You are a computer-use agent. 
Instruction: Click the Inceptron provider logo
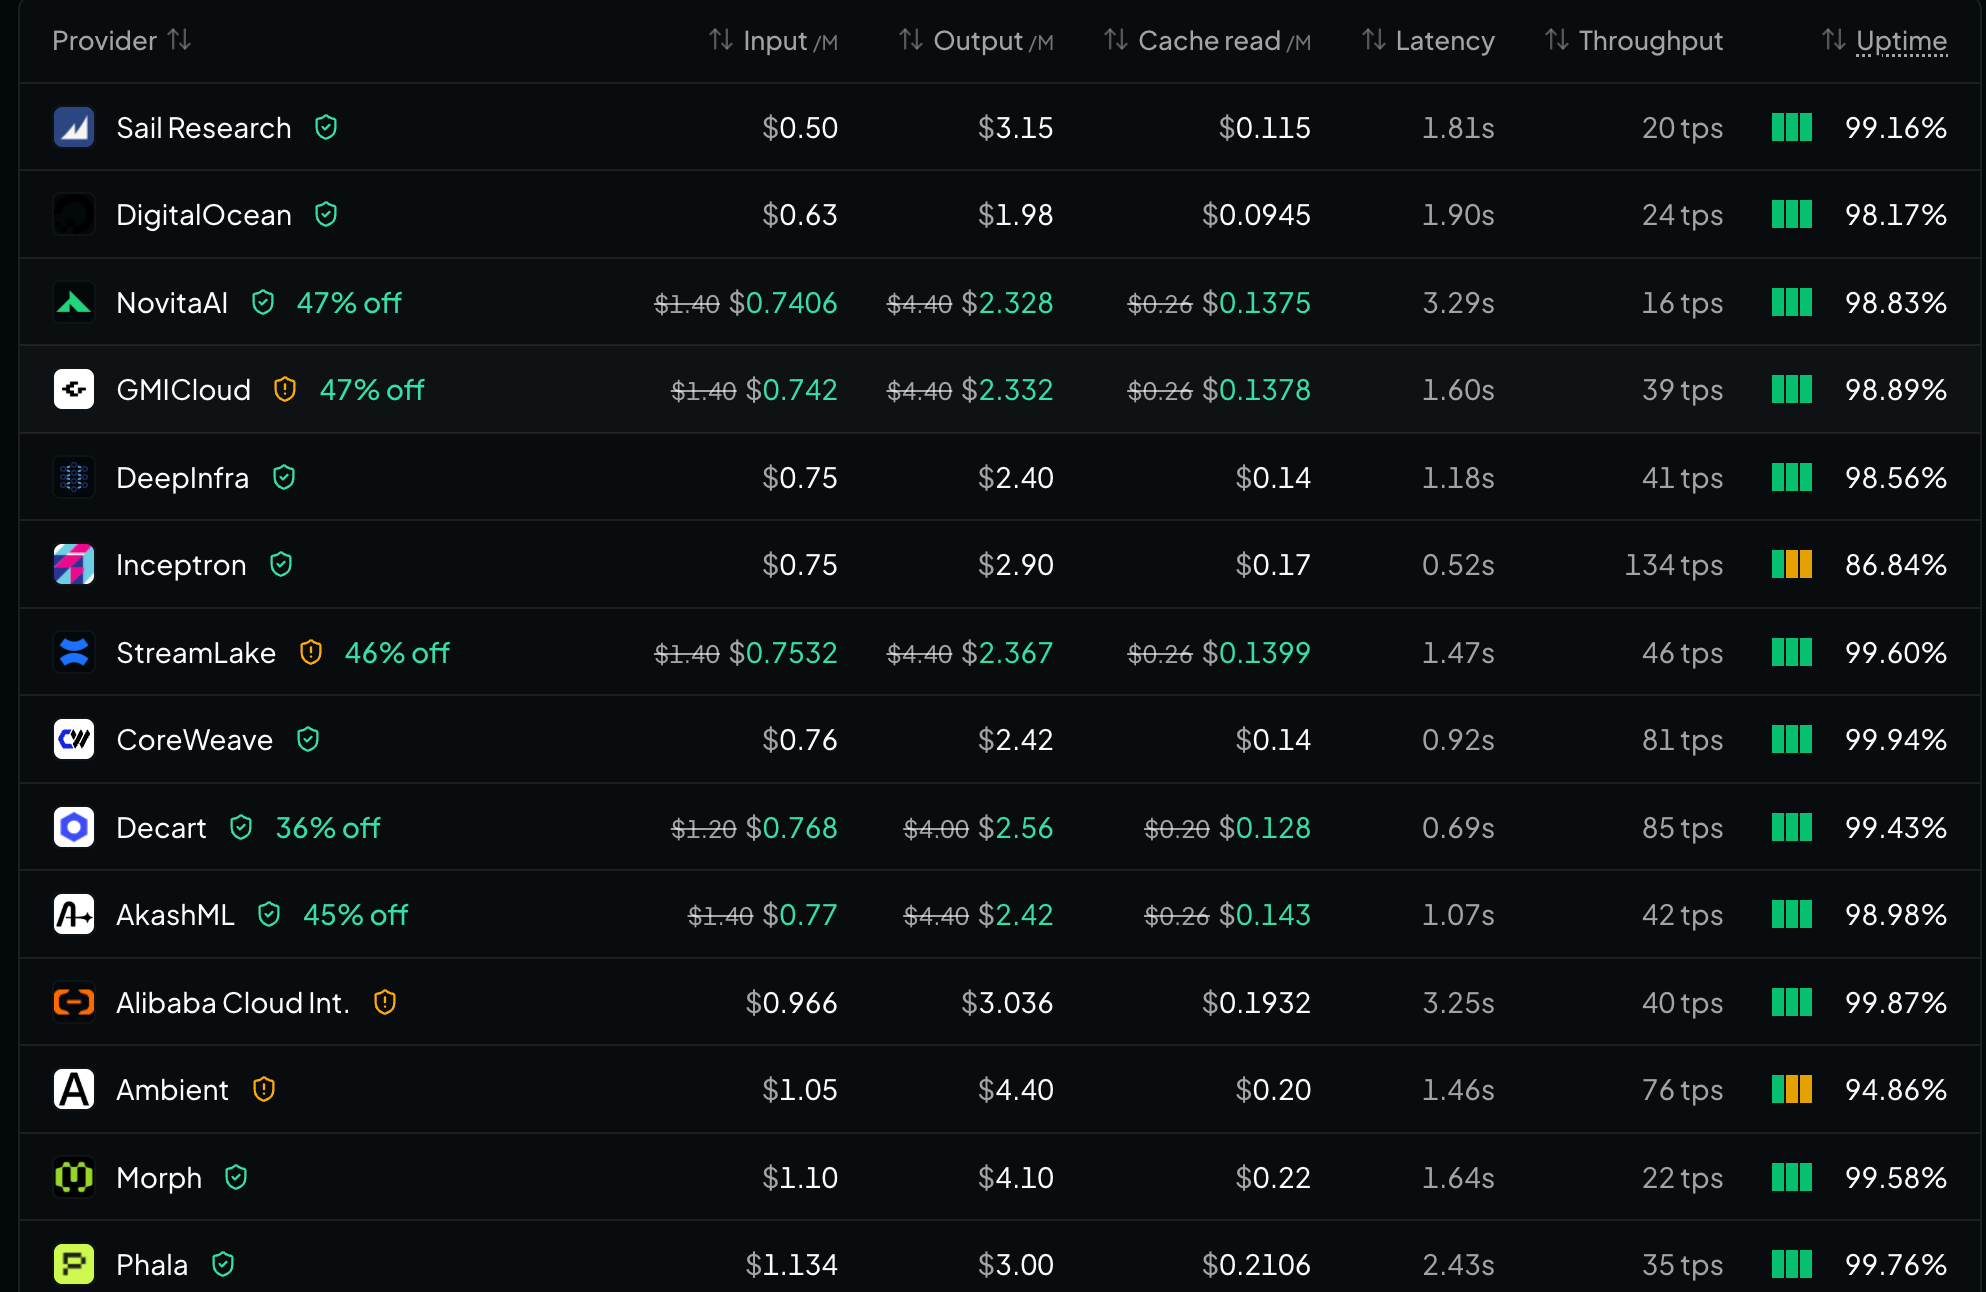coord(74,565)
